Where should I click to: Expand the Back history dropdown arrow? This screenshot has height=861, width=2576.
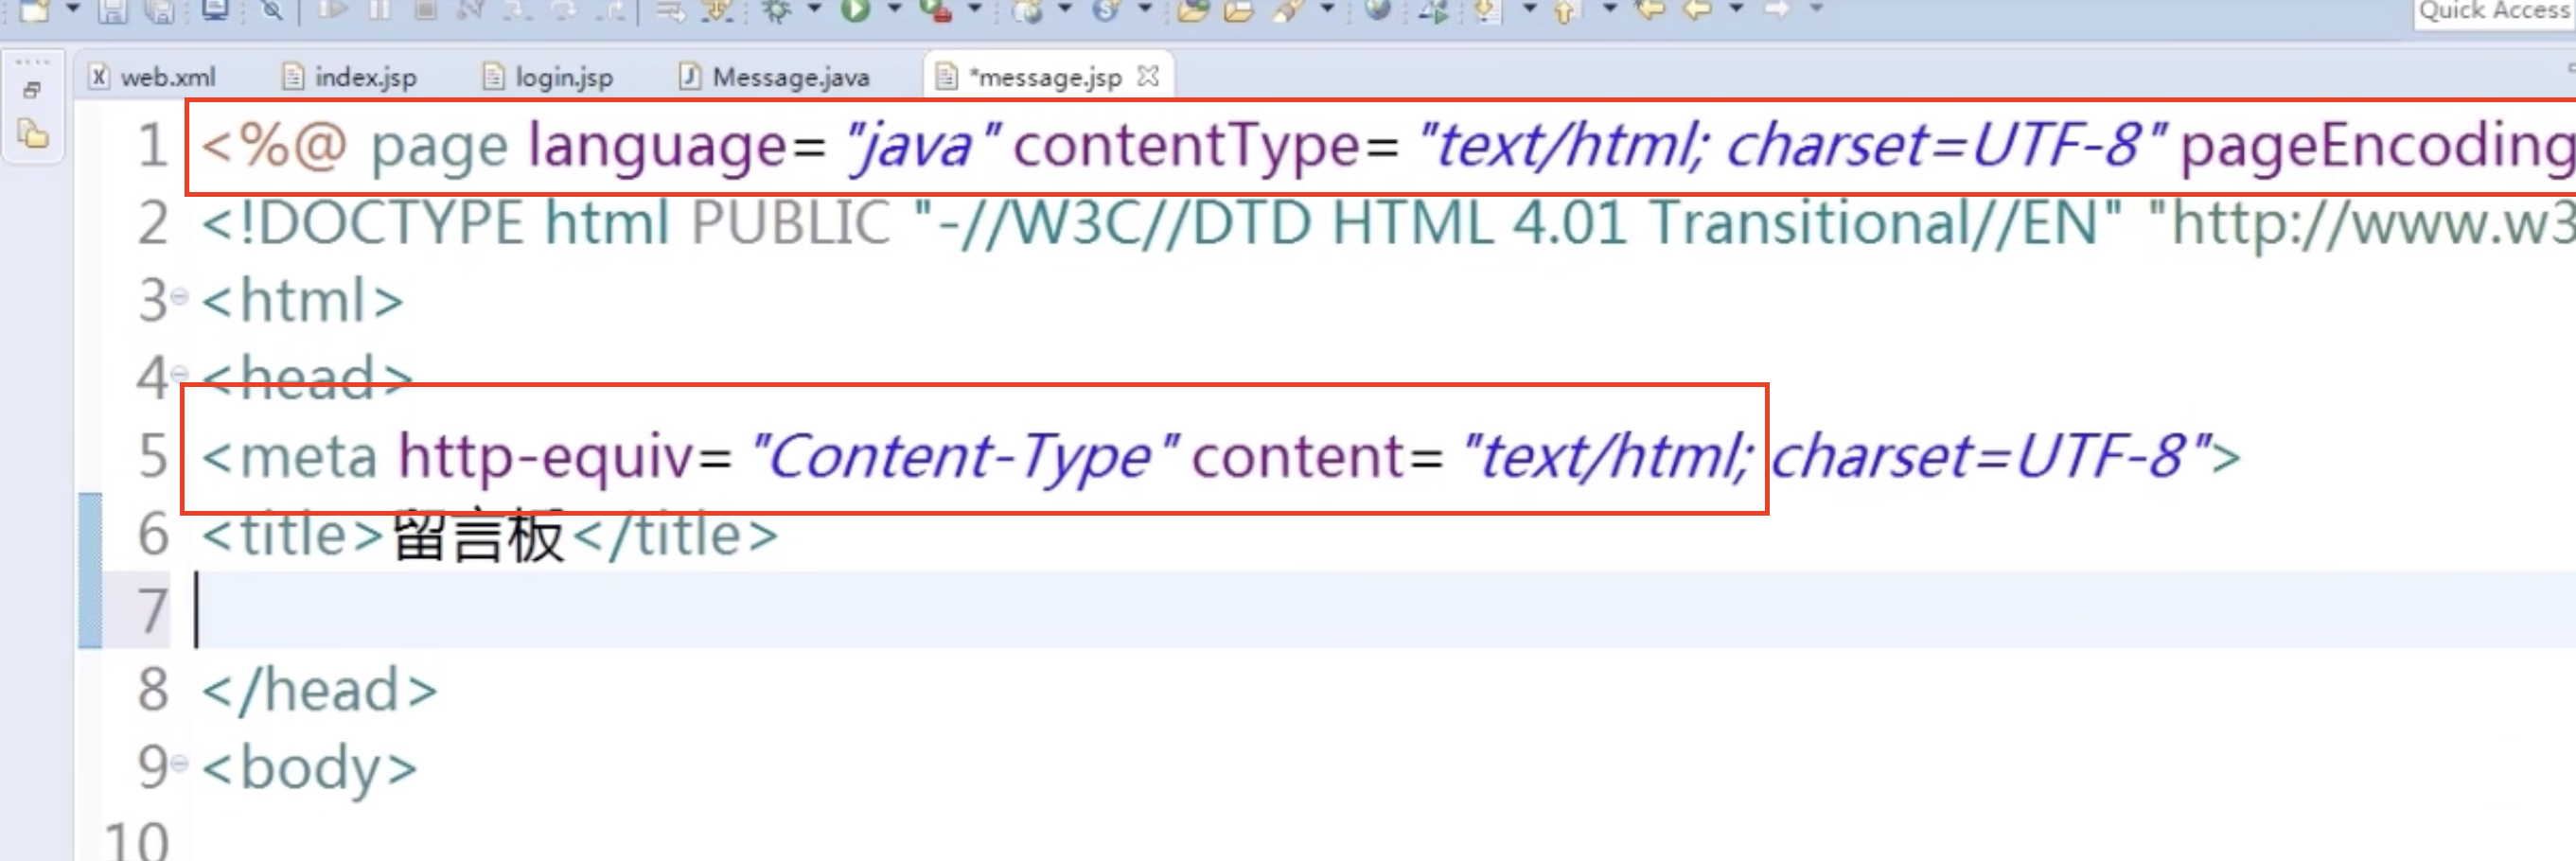[1737, 9]
